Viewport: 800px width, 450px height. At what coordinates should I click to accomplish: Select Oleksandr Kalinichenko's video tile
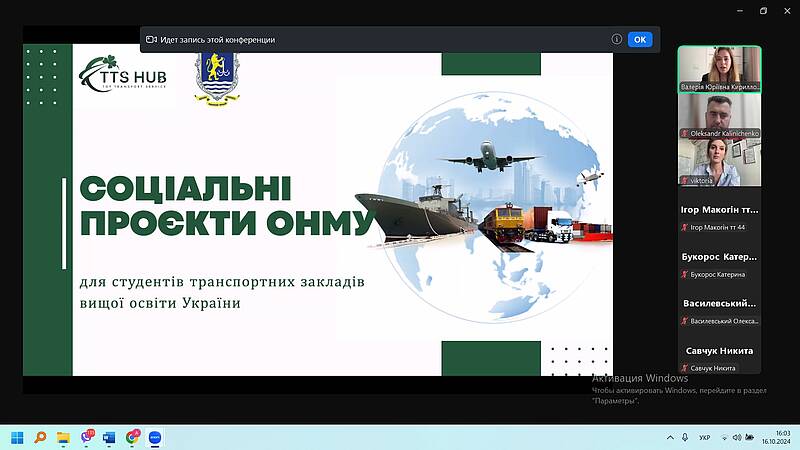click(x=719, y=116)
